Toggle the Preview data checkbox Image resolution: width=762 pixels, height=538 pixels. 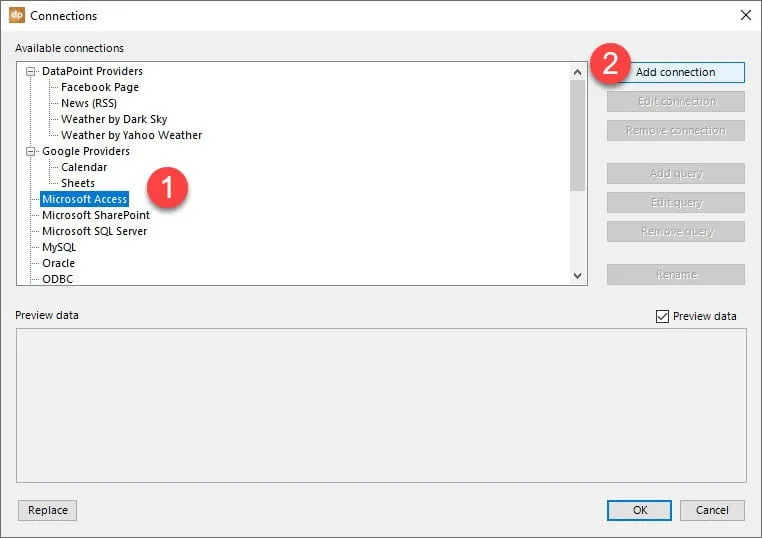point(662,316)
